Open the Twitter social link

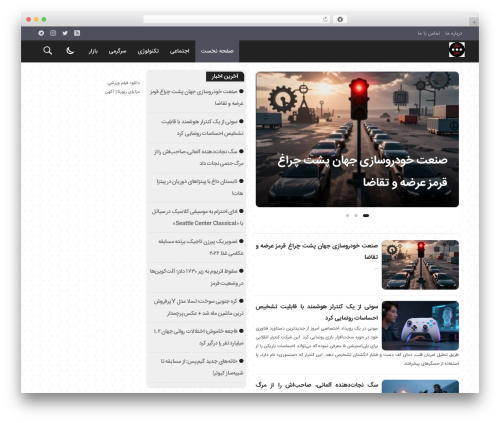click(65, 33)
